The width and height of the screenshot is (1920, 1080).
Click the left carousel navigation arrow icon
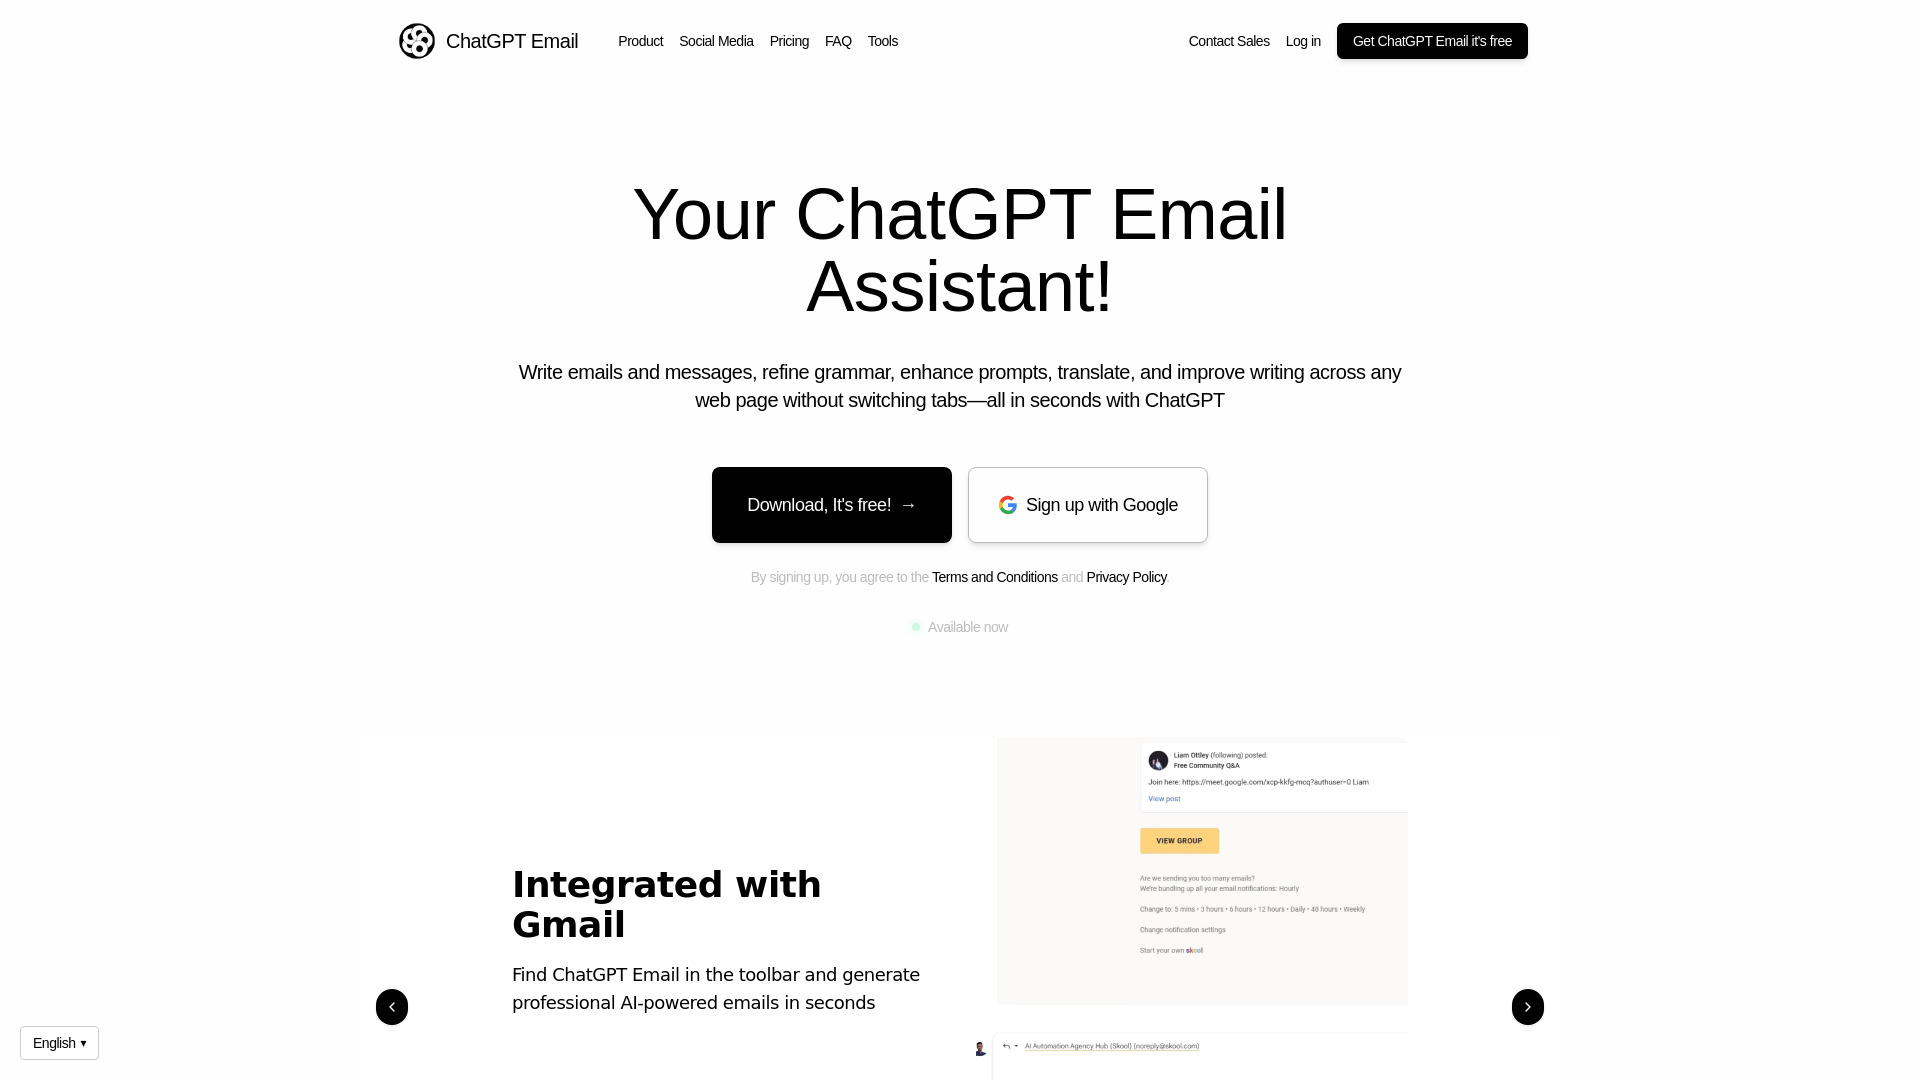click(392, 1006)
